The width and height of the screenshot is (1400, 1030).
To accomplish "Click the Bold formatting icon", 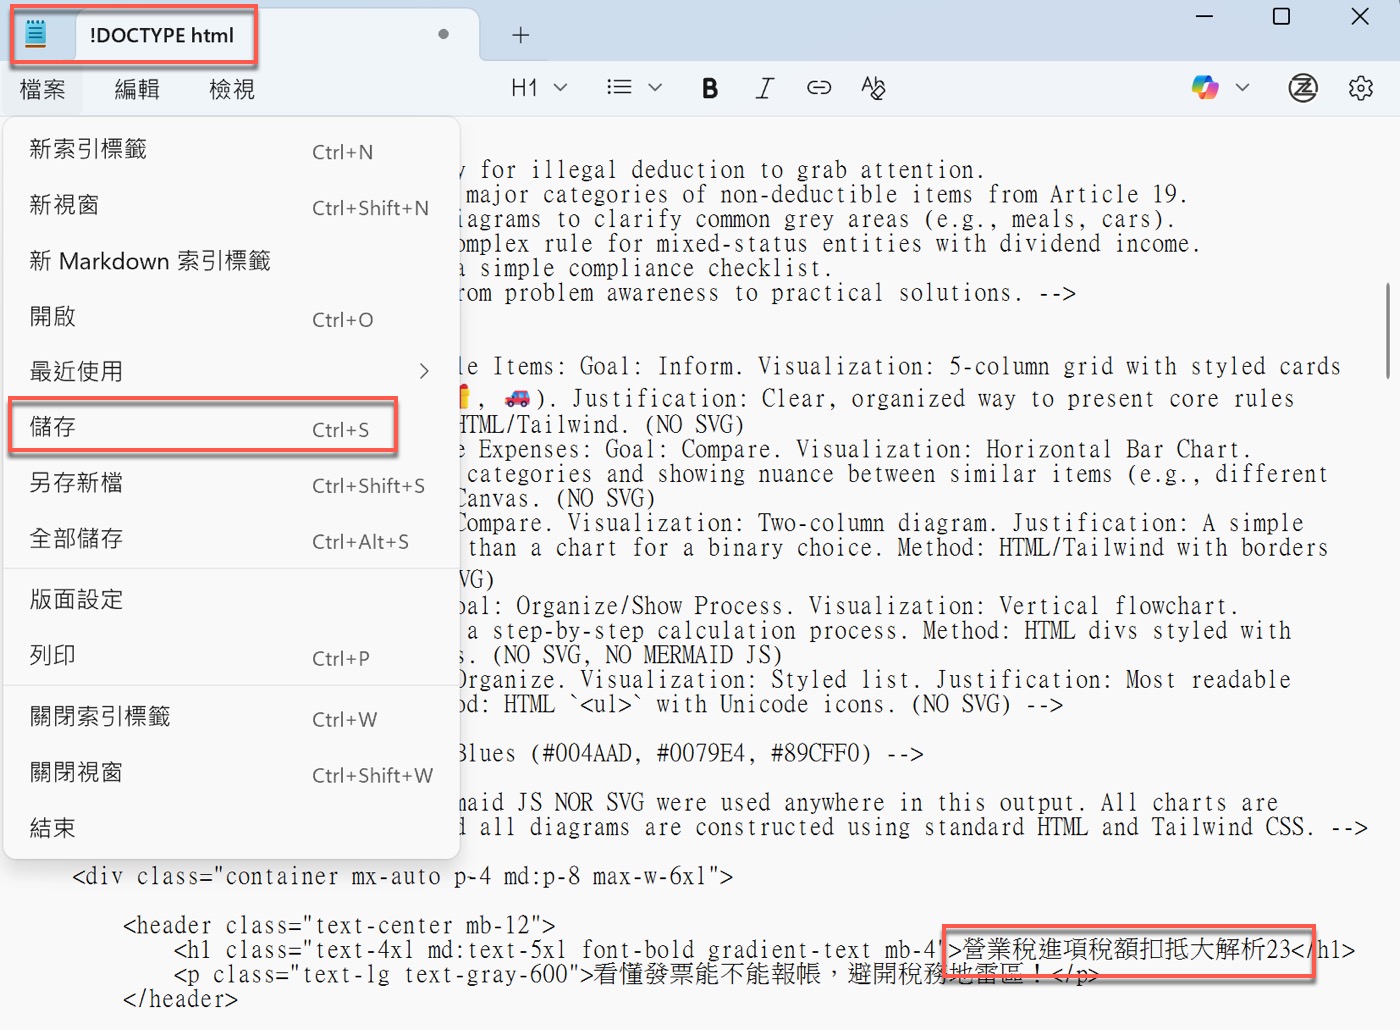I will pos(709,88).
